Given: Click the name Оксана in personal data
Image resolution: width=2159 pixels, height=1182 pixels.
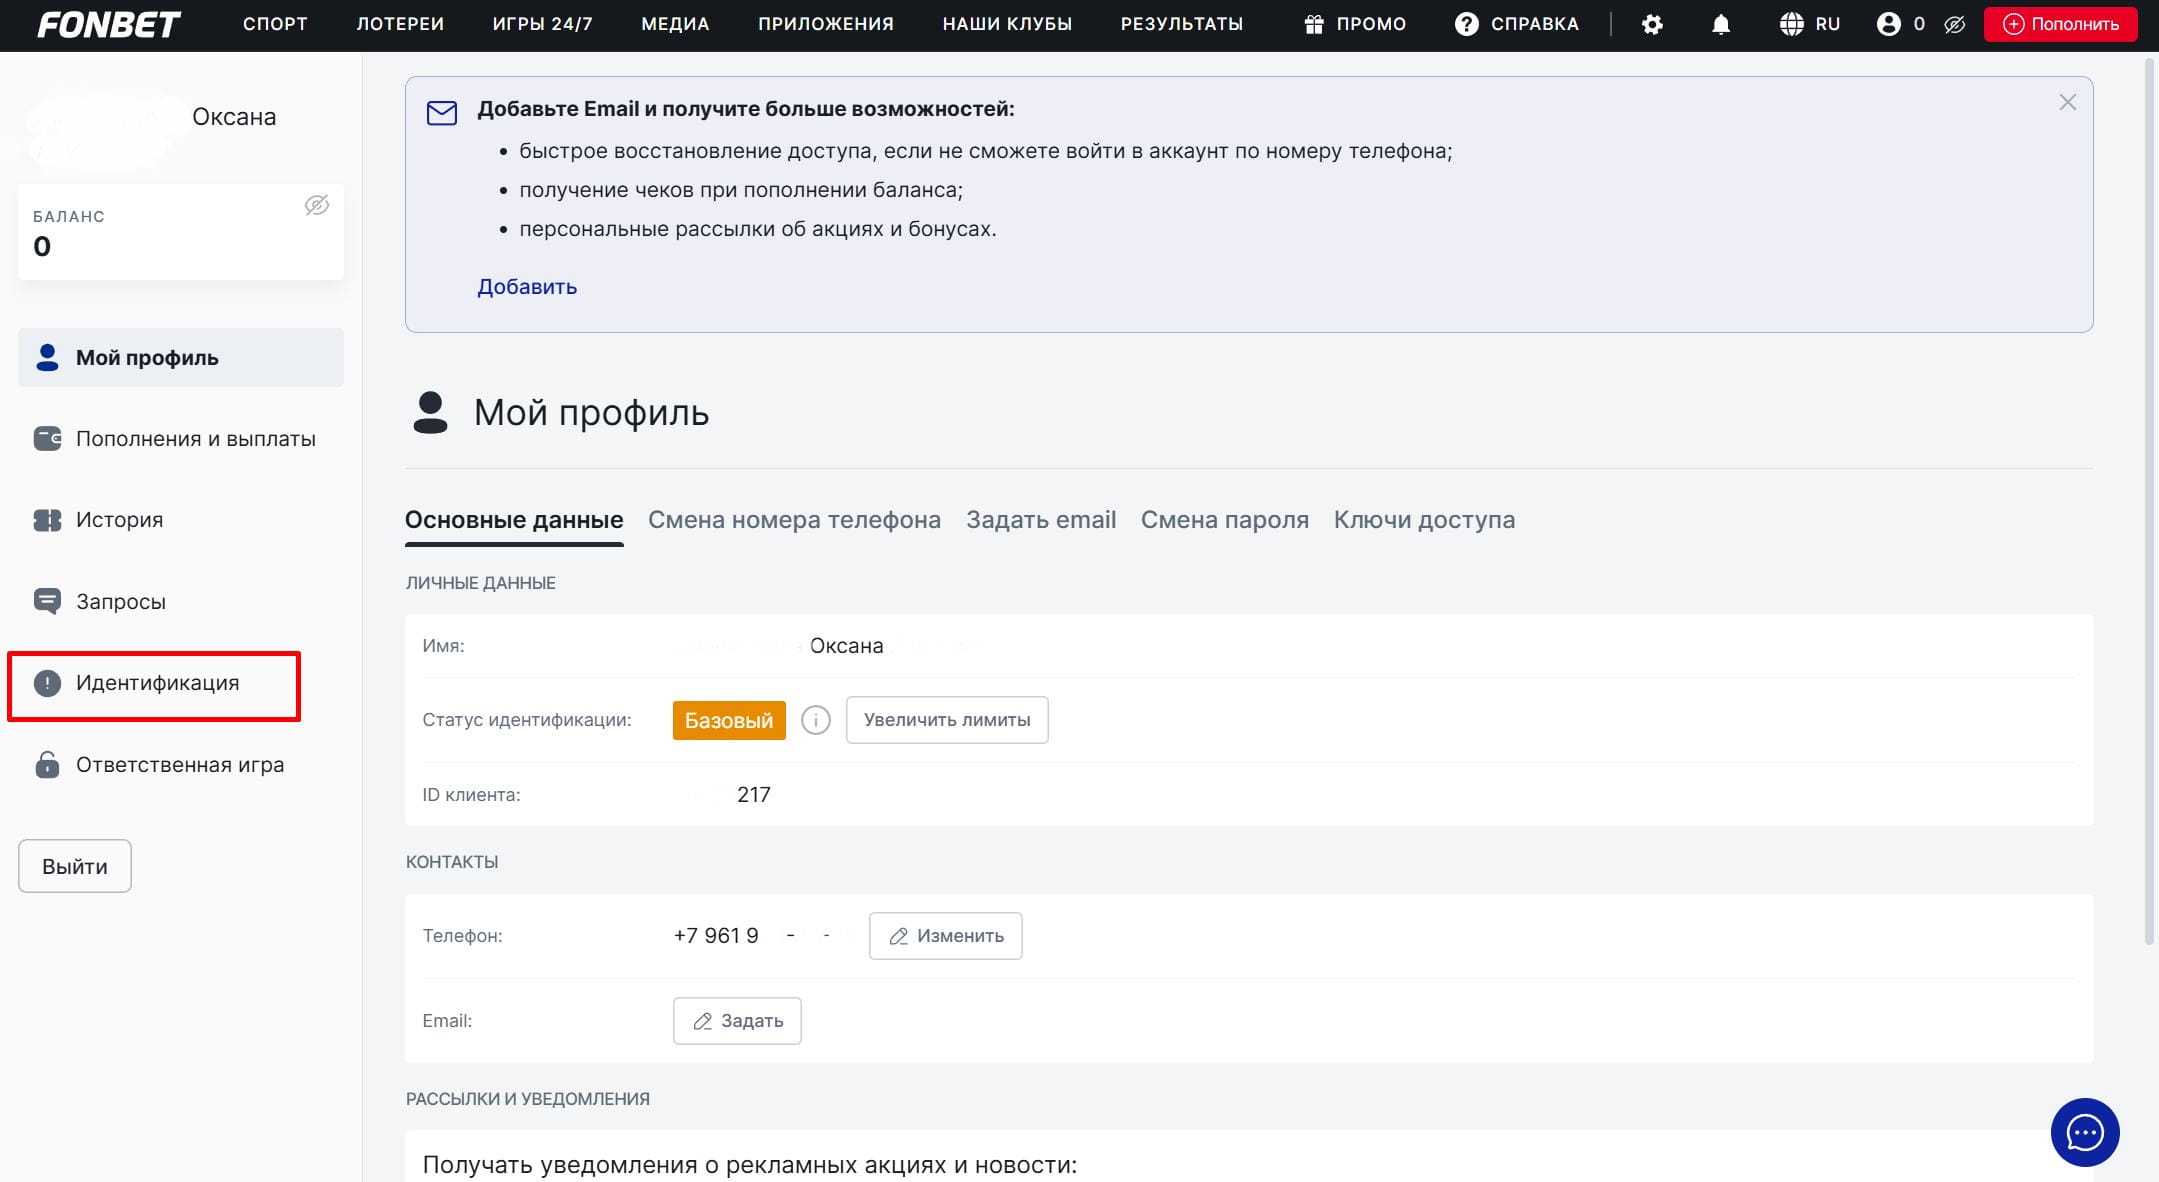Looking at the screenshot, I should [x=846, y=646].
